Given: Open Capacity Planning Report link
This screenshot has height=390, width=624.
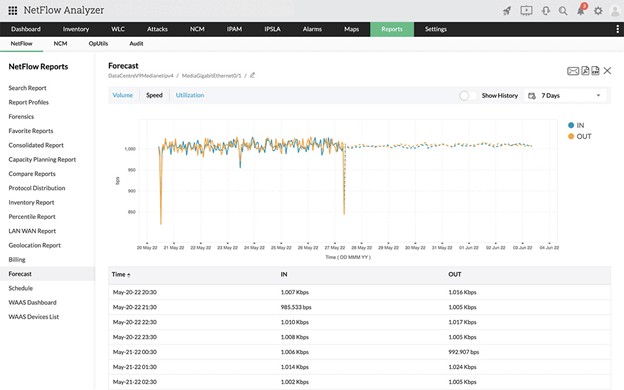Looking at the screenshot, I should (42, 160).
